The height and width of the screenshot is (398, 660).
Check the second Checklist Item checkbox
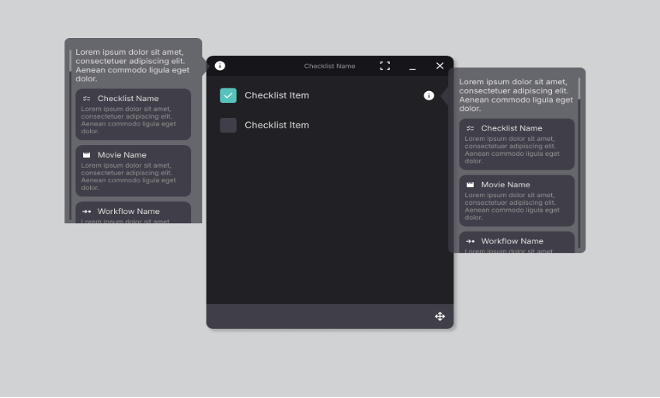pyautogui.click(x=228, y=125)
